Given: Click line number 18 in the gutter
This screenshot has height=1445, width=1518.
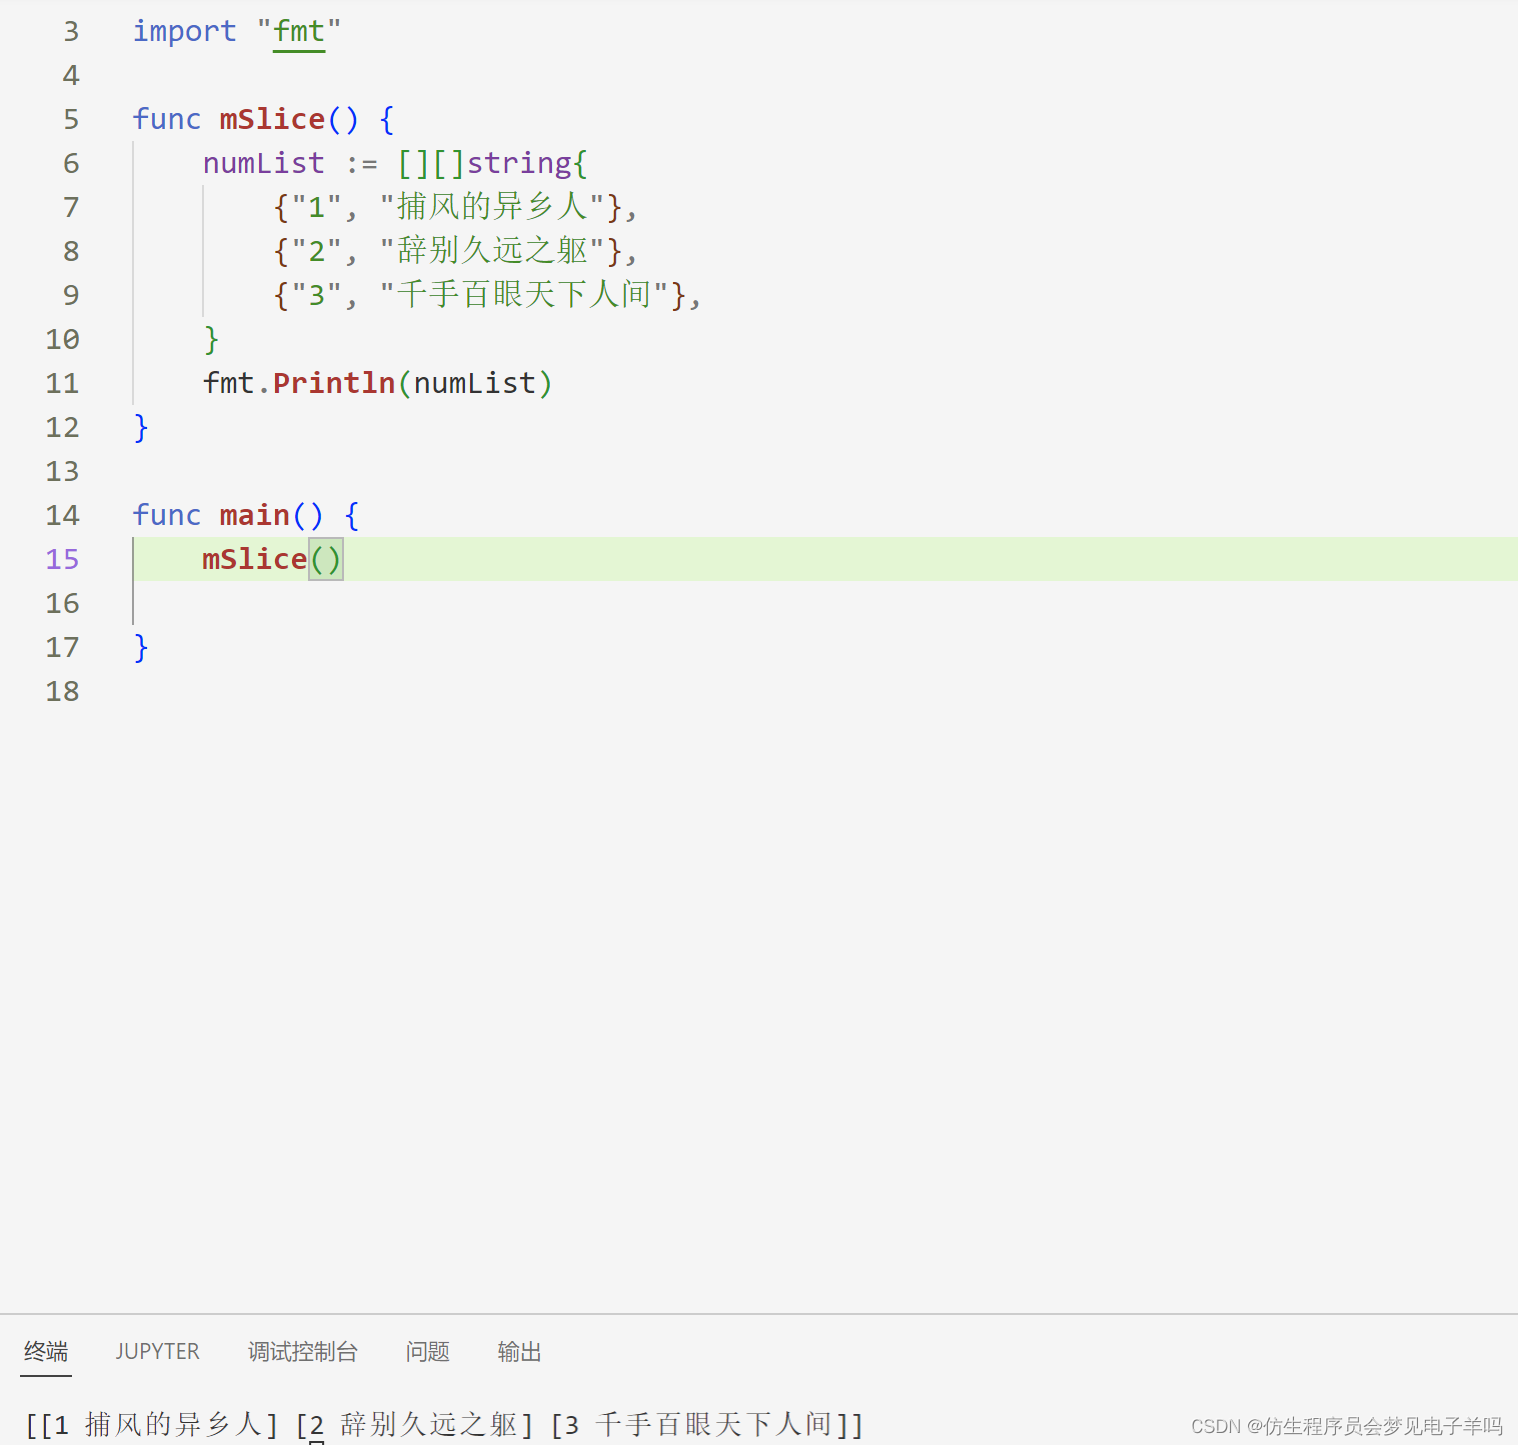Looking at the screenshot, I should pos(62,691).
